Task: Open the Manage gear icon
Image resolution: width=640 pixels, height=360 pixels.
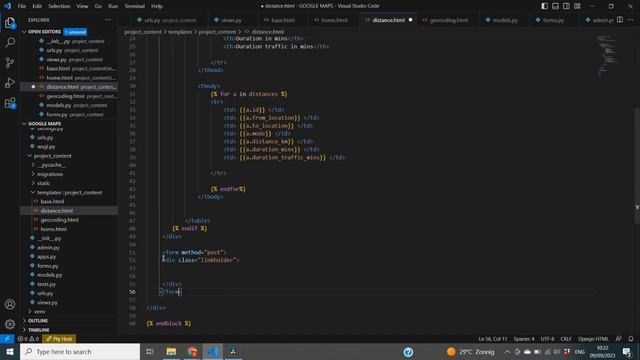Action: click(x=10, y=324)
